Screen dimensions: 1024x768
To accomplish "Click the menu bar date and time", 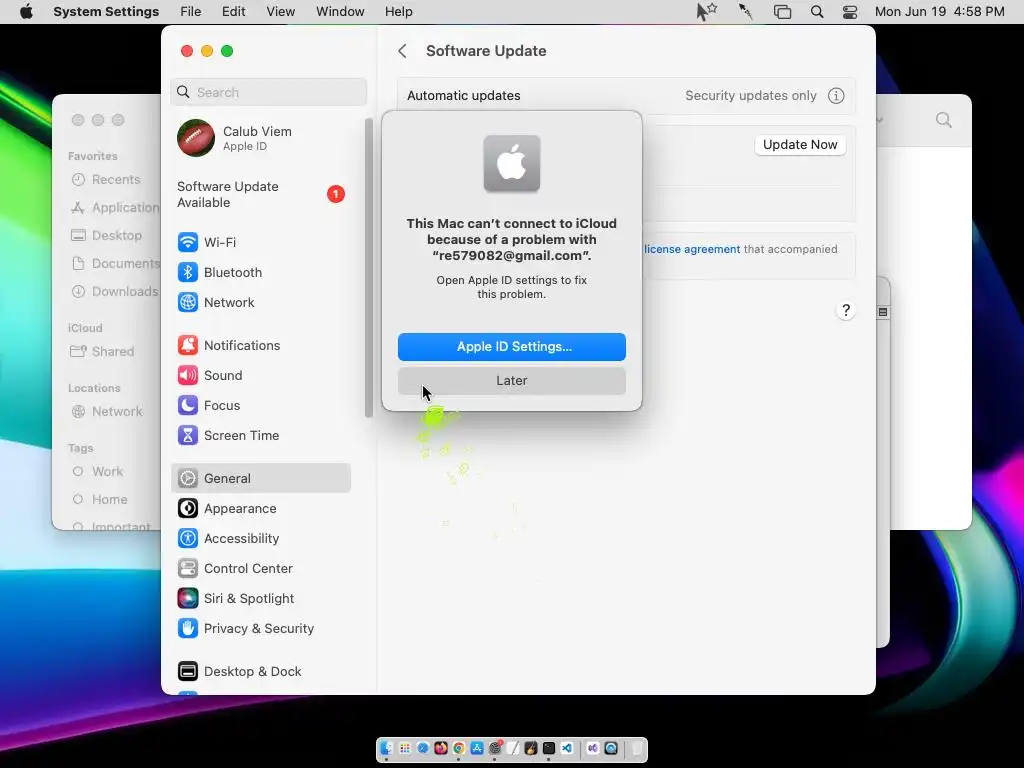I will pyautogui.click(x=939, y=12).
